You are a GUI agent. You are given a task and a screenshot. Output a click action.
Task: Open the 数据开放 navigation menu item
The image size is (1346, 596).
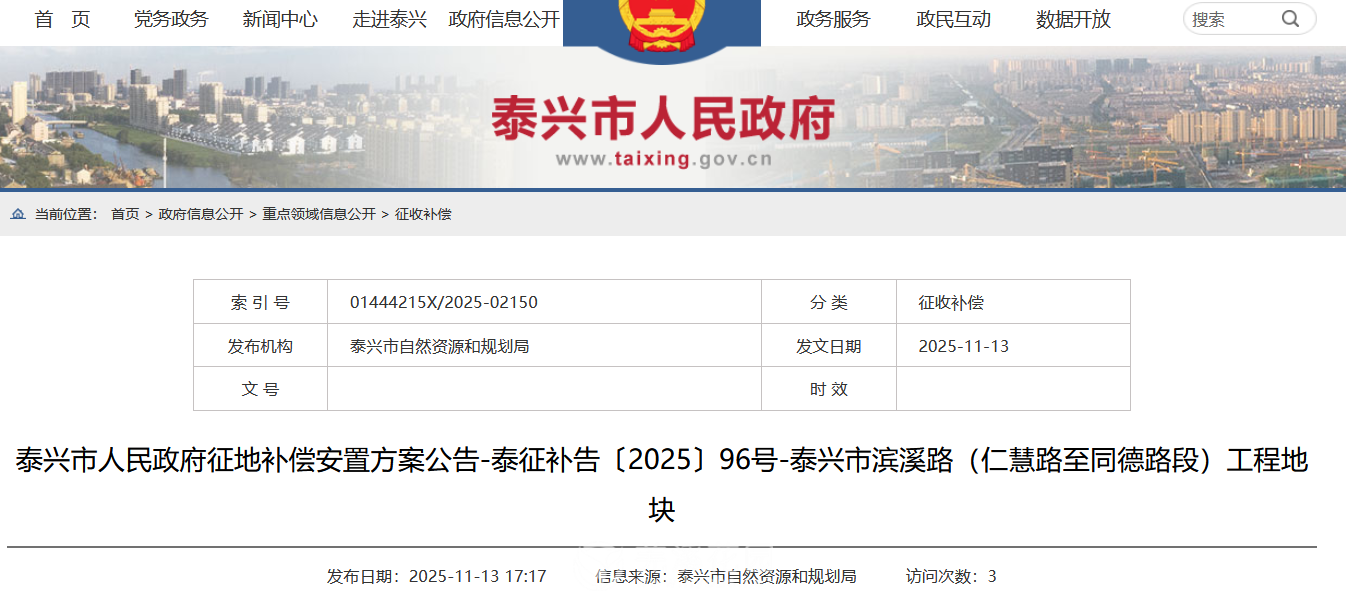click(x=1071, y=19)
